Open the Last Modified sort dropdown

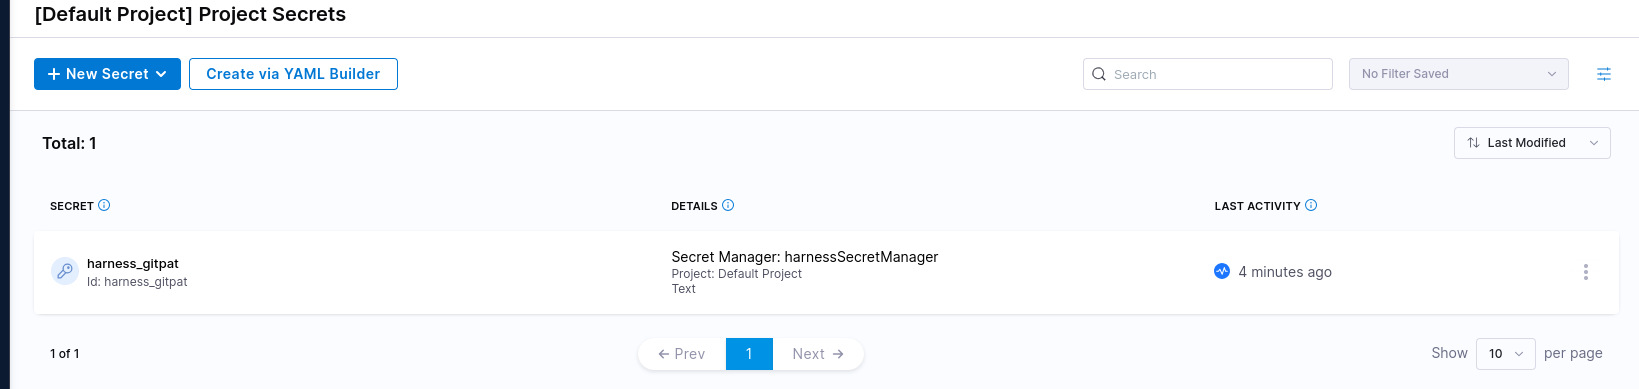[1532, 143]
